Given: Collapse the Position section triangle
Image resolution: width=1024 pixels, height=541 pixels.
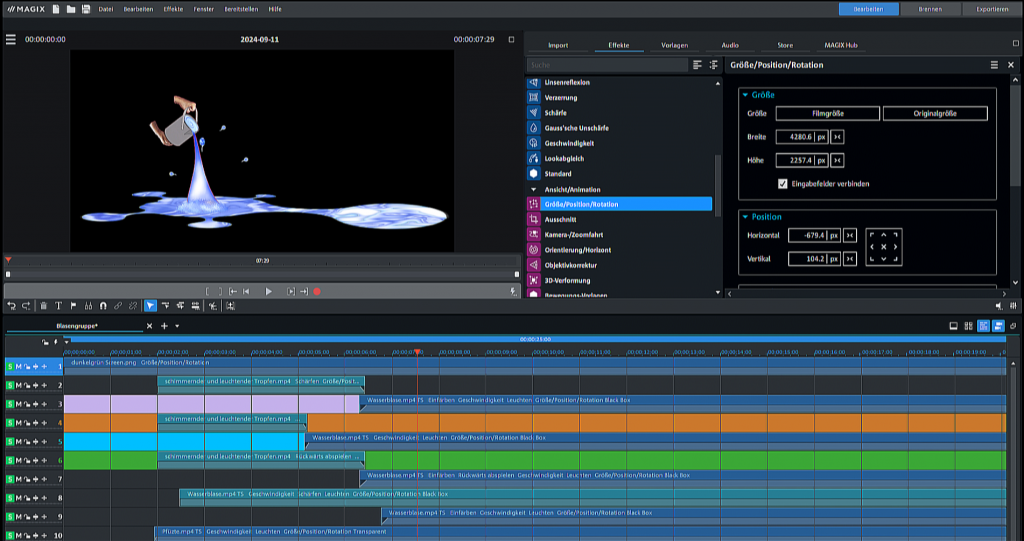Looking at the screenshot, I should tap(745, 217).
